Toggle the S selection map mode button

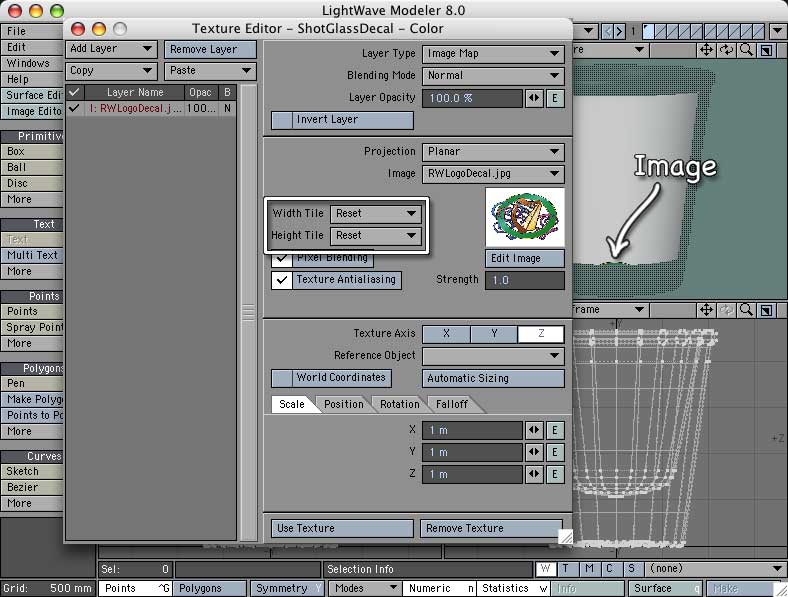(631, 569)
